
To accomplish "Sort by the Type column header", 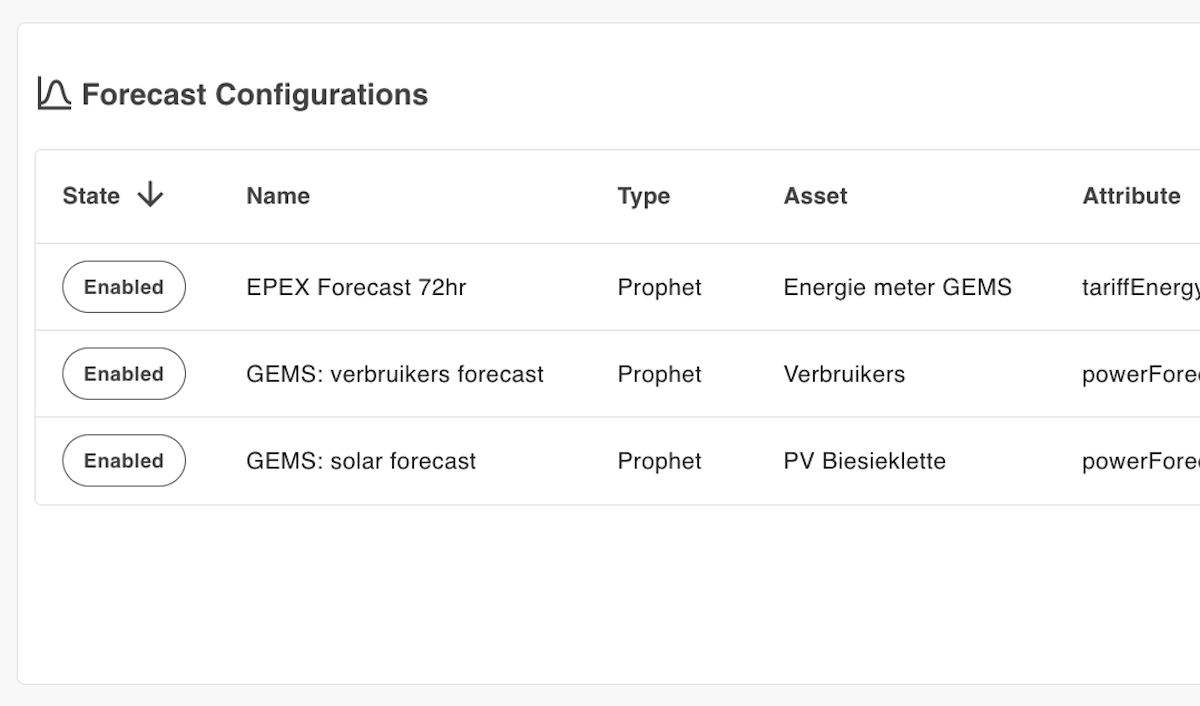I will (643, 196).
